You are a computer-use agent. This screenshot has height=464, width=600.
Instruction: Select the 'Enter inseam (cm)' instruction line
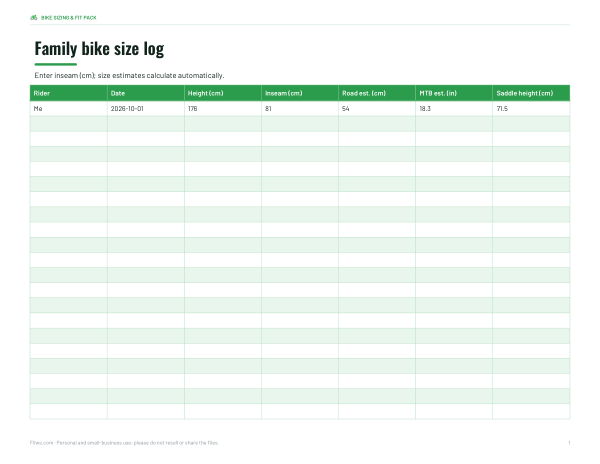pos(129,75)
